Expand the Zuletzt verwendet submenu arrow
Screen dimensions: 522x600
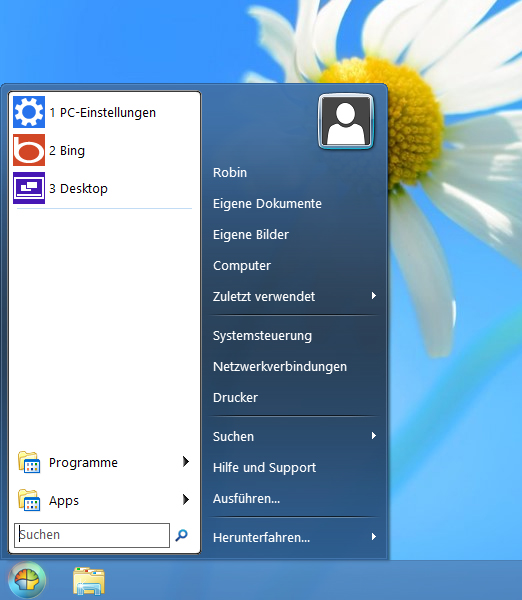374,296
